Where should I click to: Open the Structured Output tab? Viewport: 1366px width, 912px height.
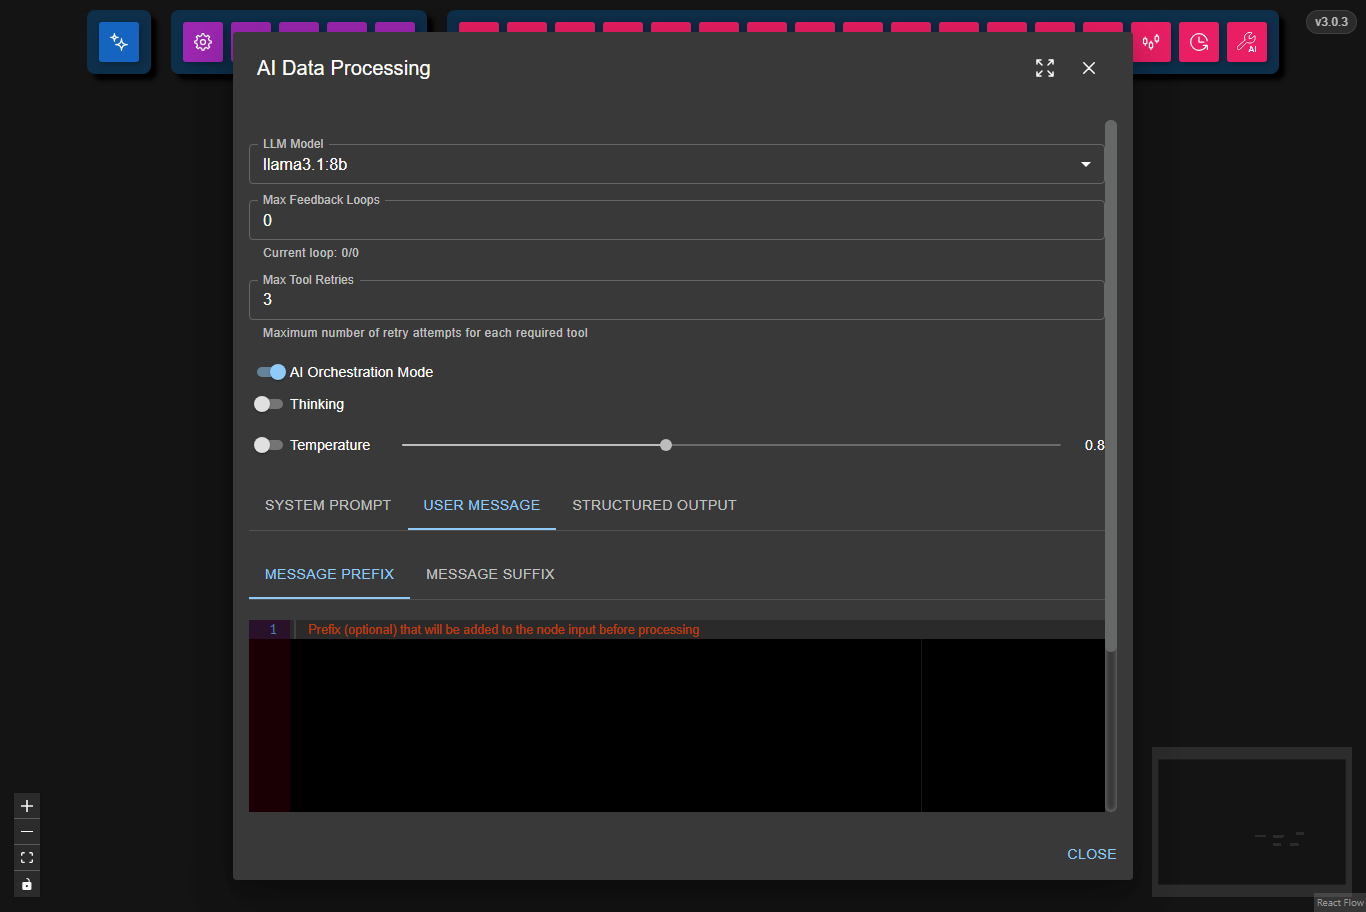point(654,505)
